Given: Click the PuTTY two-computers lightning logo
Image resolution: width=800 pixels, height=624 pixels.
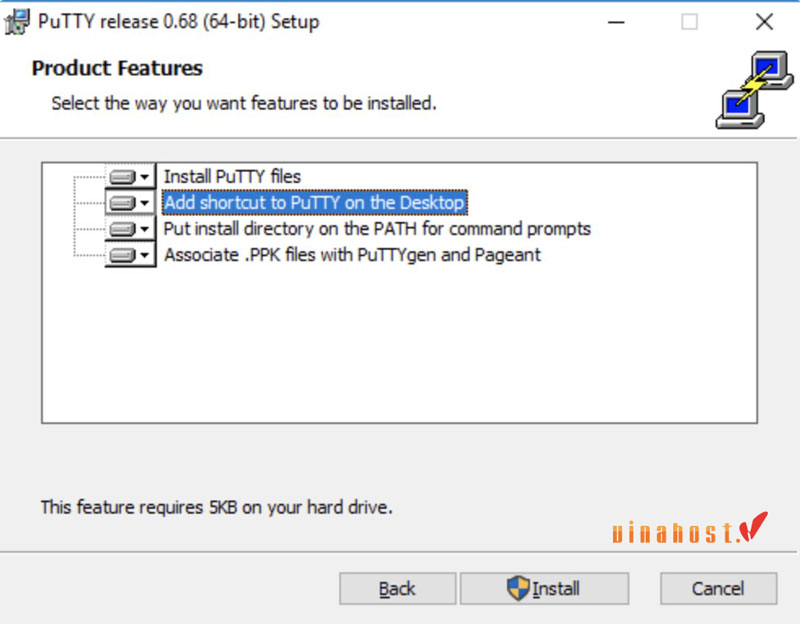Looking at the screenshot, I should click(x=755, y=90).
